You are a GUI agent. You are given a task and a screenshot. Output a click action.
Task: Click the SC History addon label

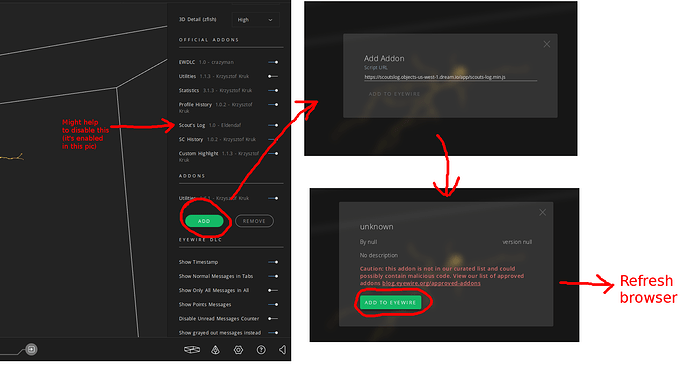pyautogui.click(x=191, y=139)
